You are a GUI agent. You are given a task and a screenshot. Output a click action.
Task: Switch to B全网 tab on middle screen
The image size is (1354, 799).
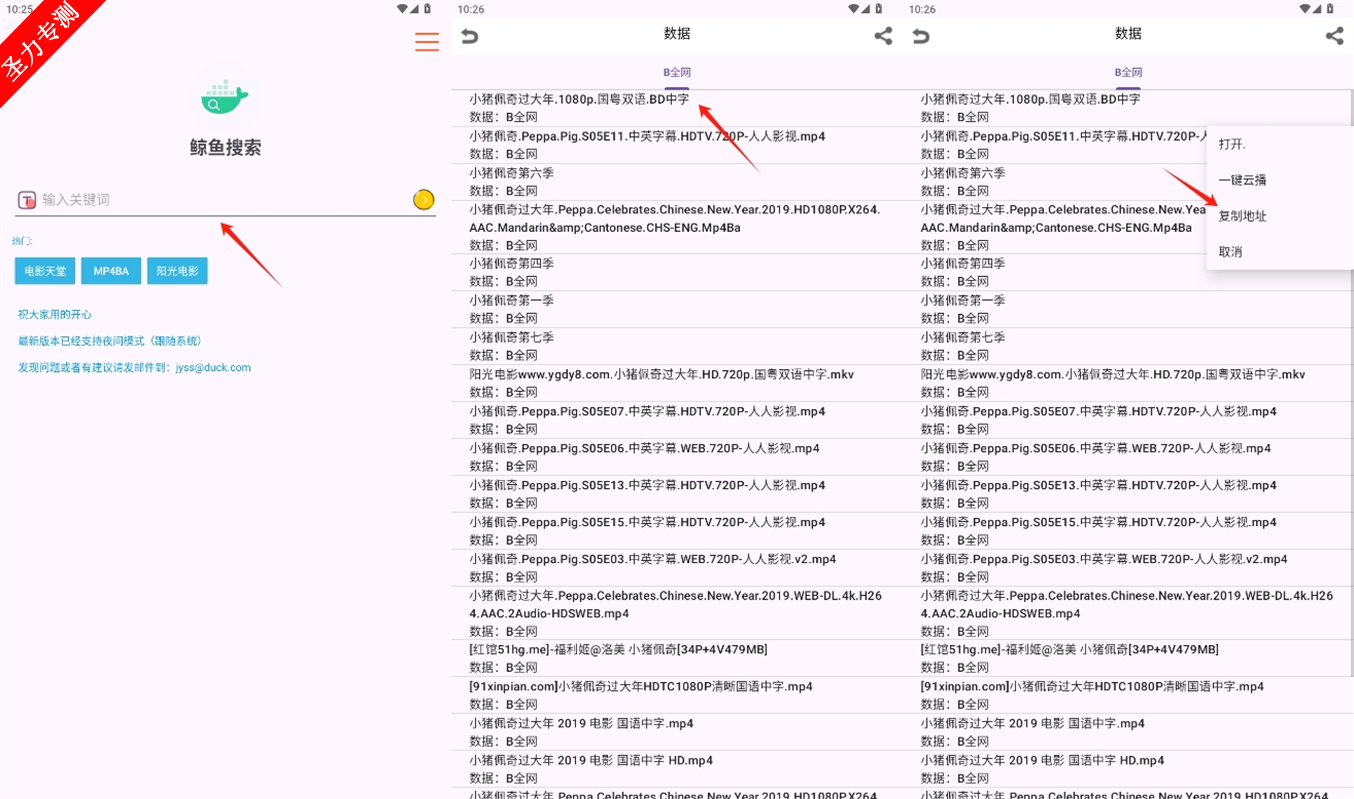677,73
